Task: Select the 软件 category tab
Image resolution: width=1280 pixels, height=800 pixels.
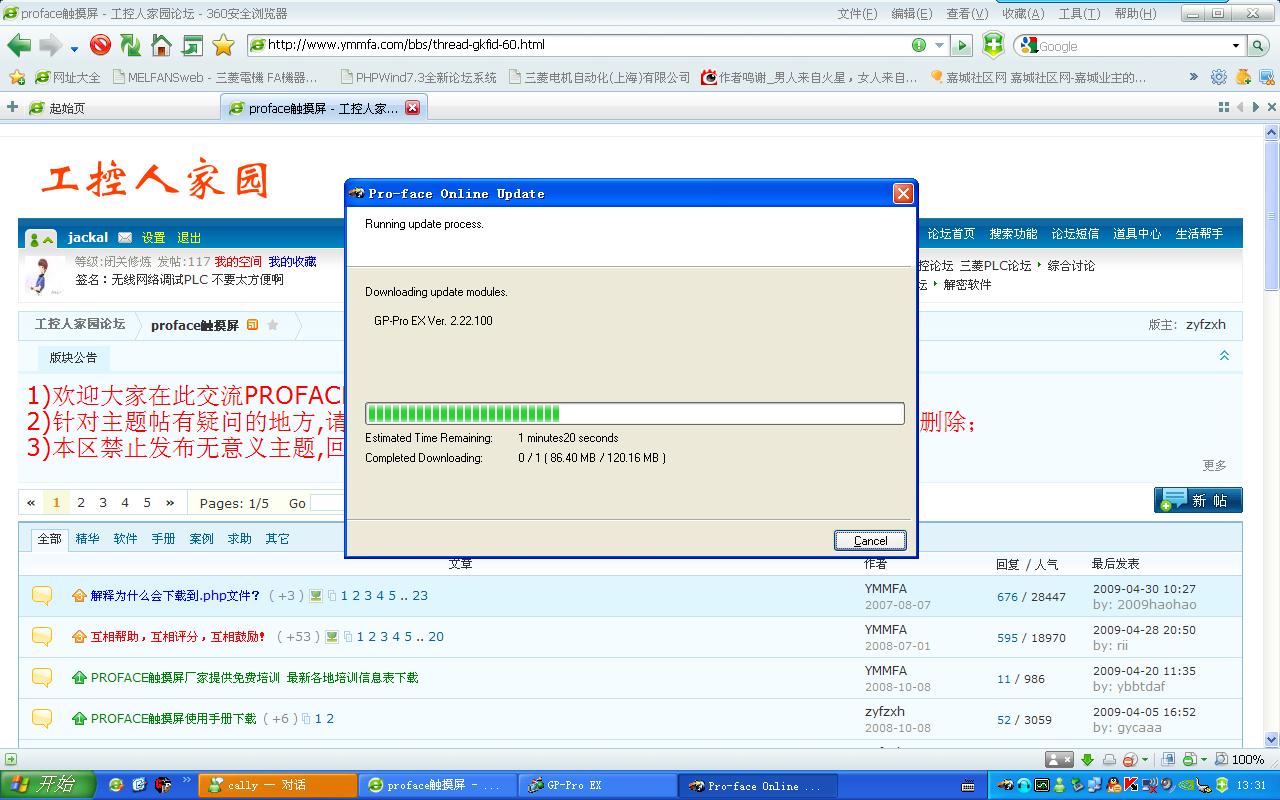Action: point(125,538)
